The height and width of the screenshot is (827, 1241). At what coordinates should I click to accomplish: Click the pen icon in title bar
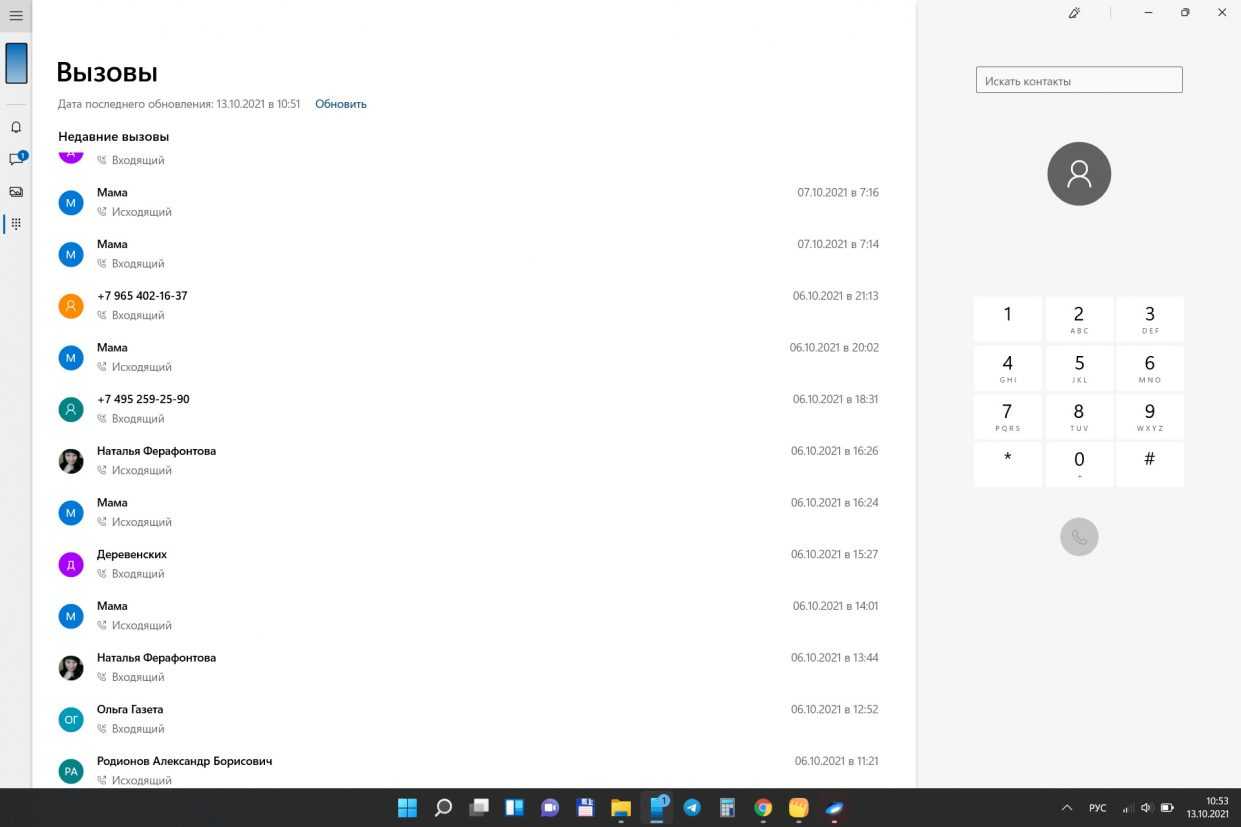click(1075, 13)
